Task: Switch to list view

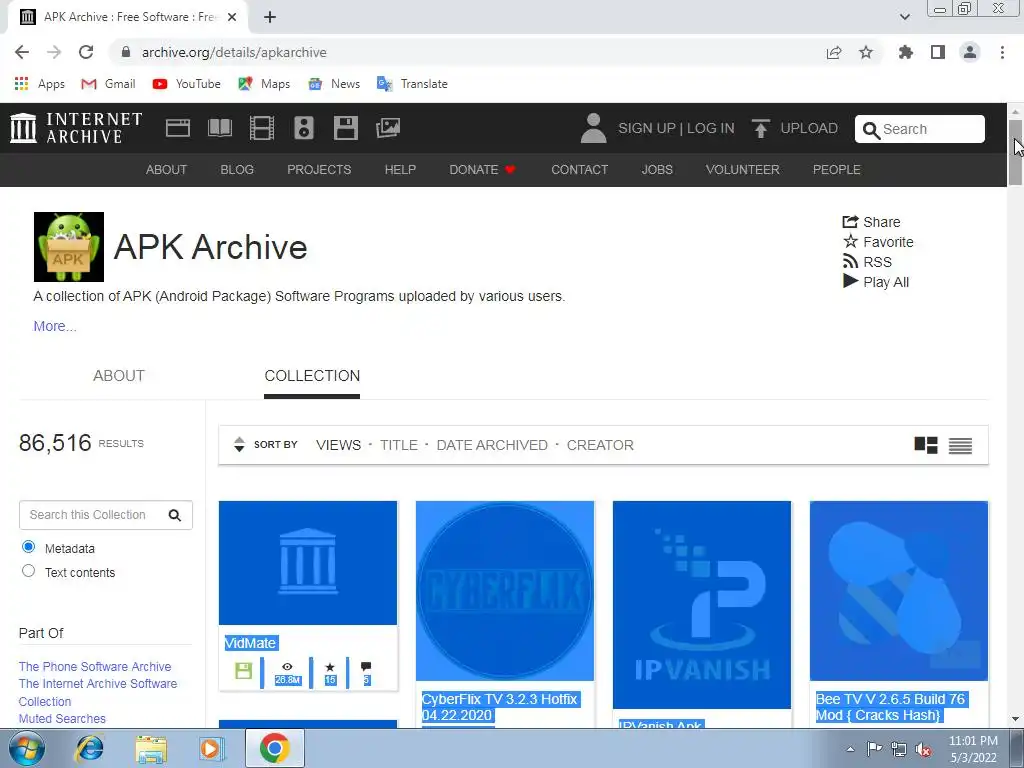Action: pyautogui.click(x=960, y=445)
